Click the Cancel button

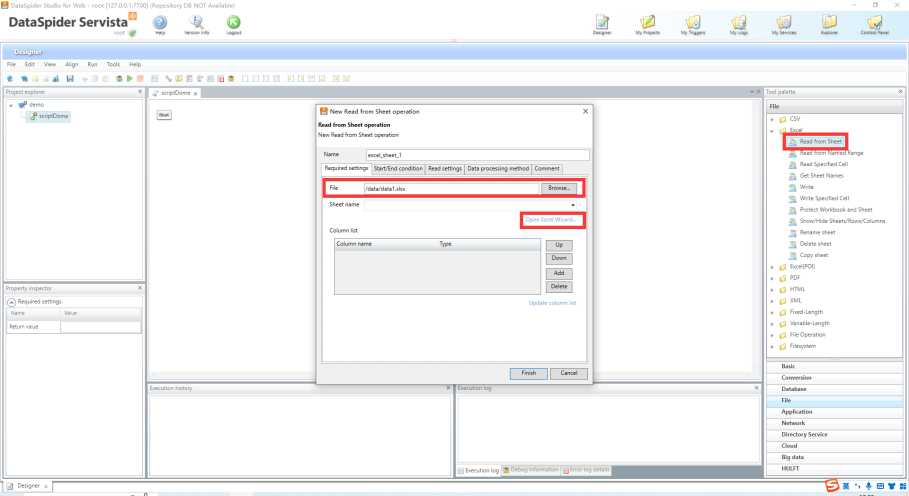(569, 373)
